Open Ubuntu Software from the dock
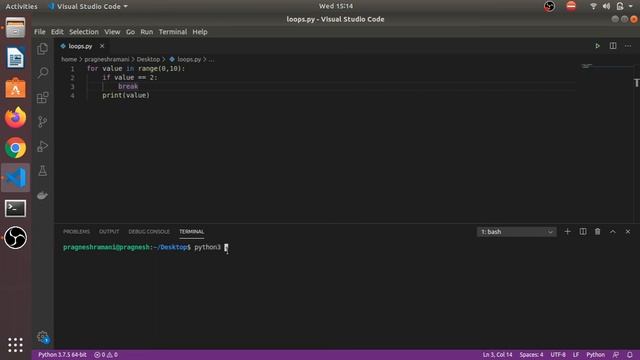 [16, 88]
